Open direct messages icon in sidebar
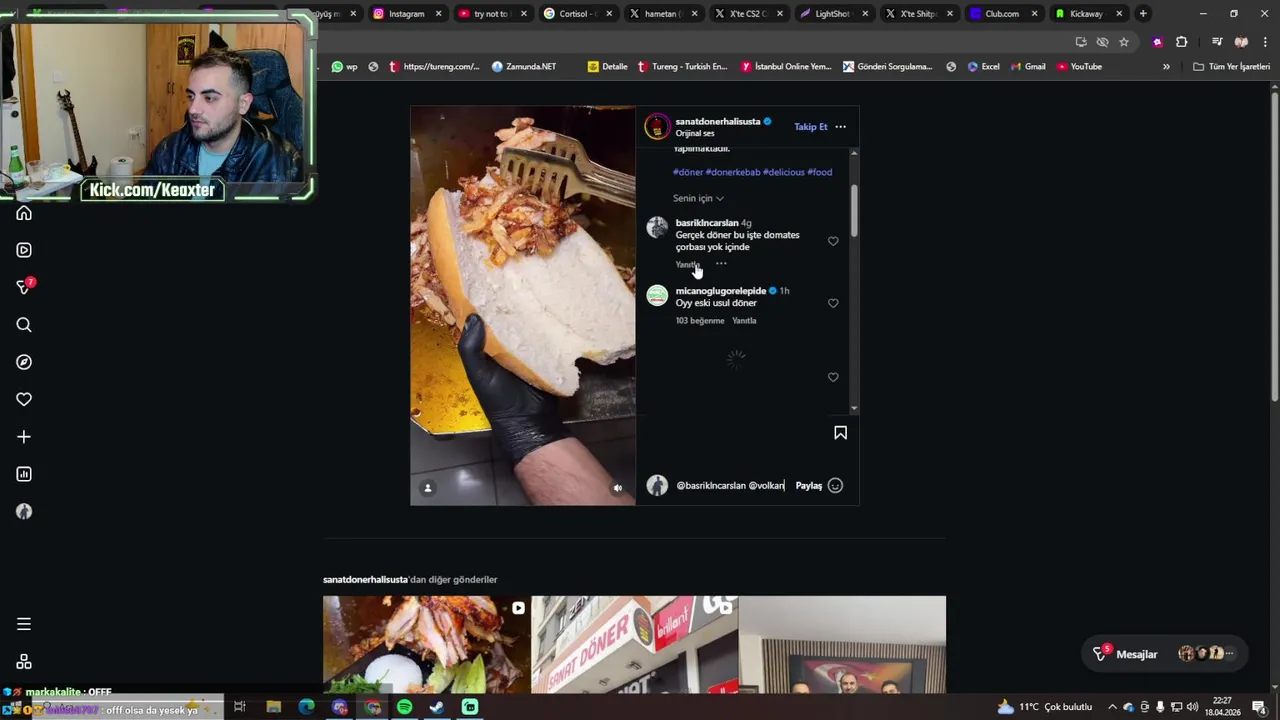1280x720 pixels. click(x=24, y=287)
